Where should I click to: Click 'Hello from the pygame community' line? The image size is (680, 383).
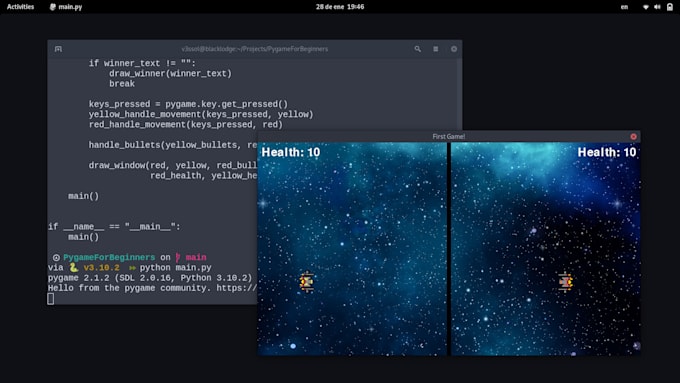(x=153, y=288)
